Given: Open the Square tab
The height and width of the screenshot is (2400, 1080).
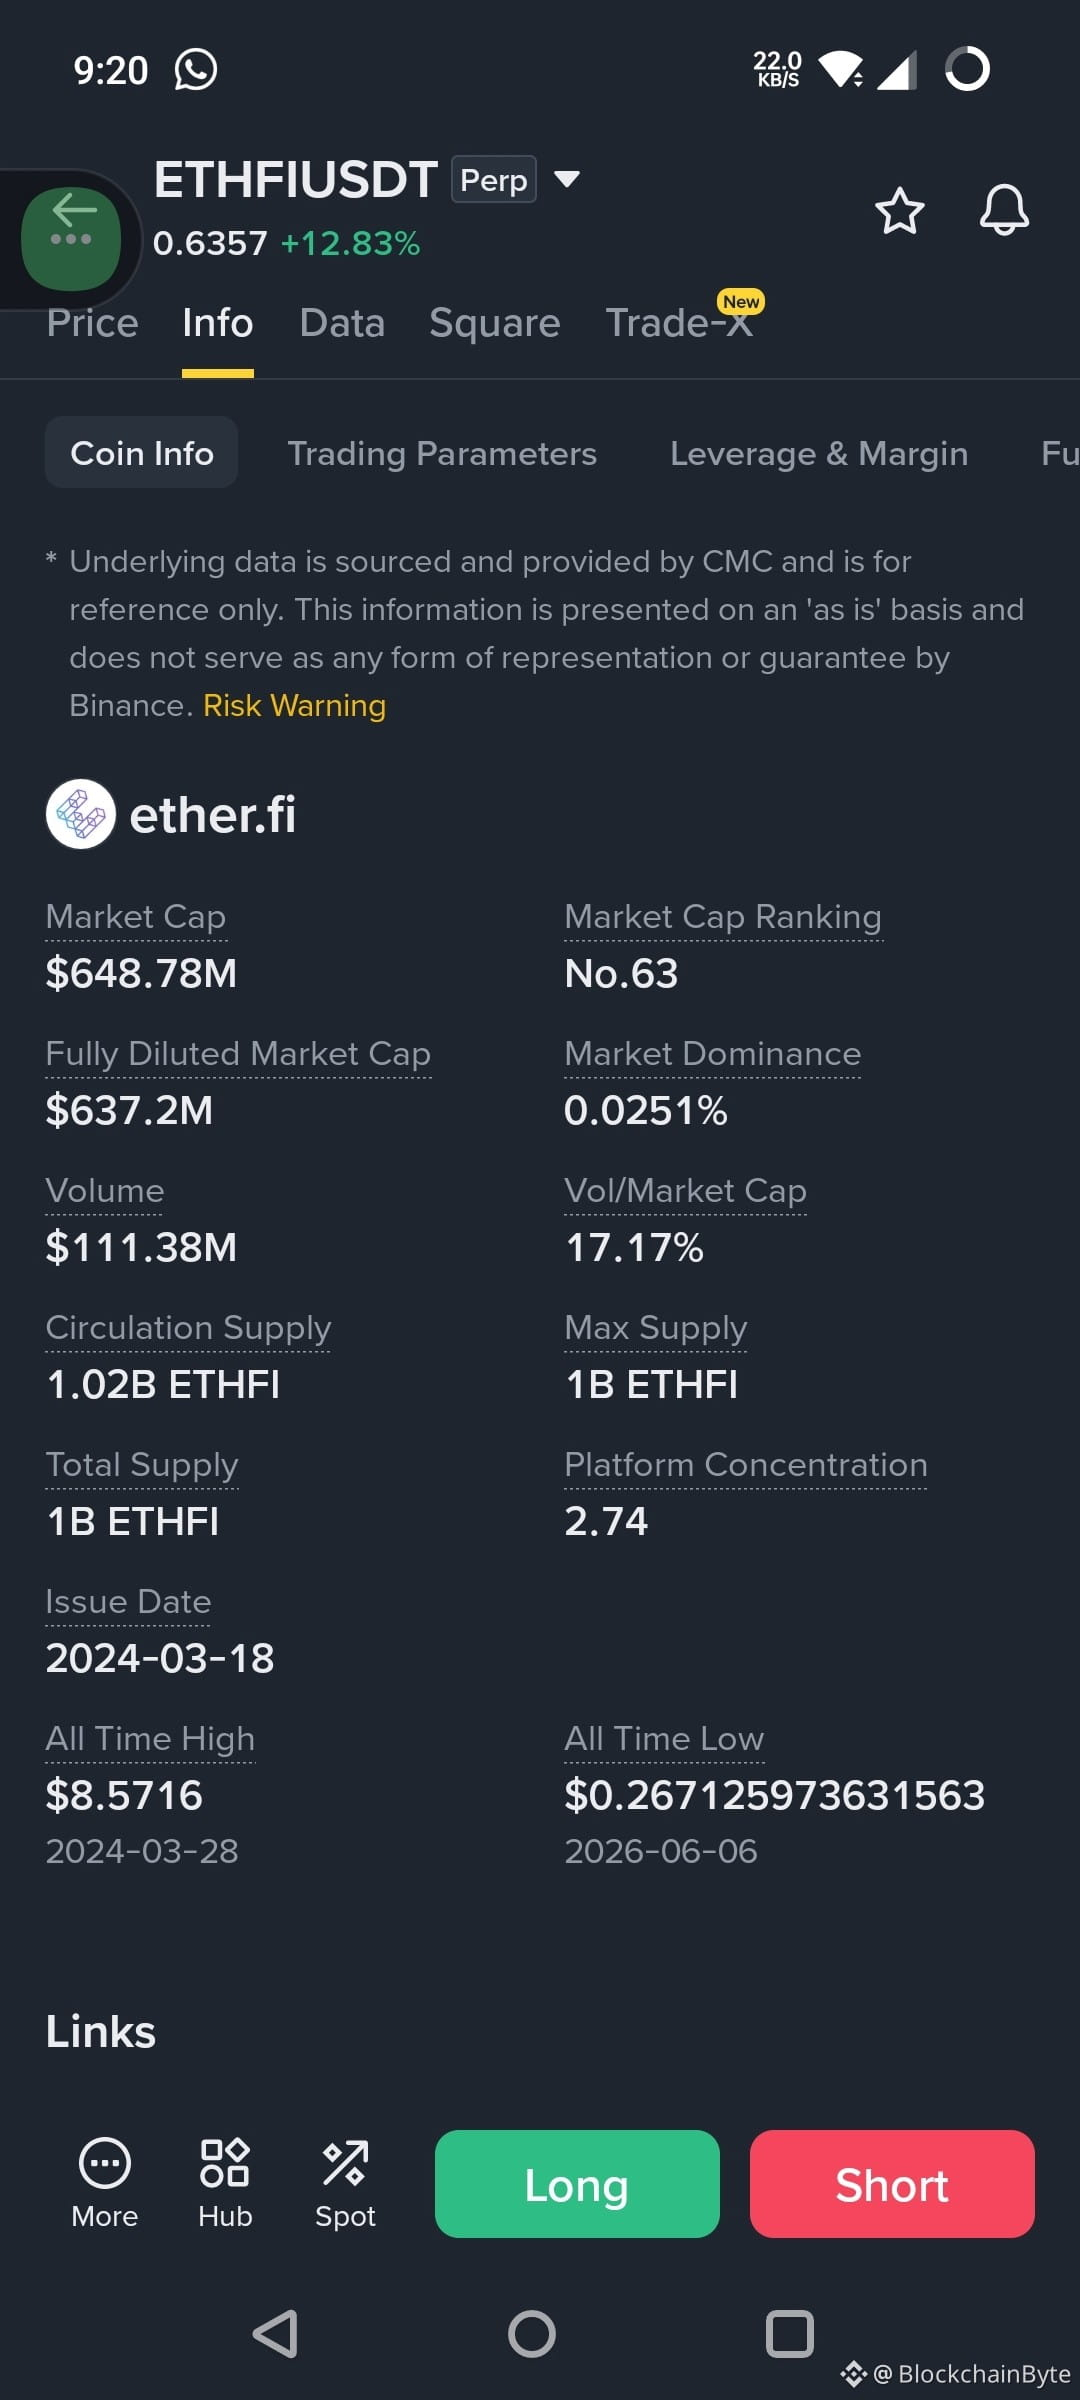Looking at the screenshot, I should pyautogui.click(x=495, y=323).
